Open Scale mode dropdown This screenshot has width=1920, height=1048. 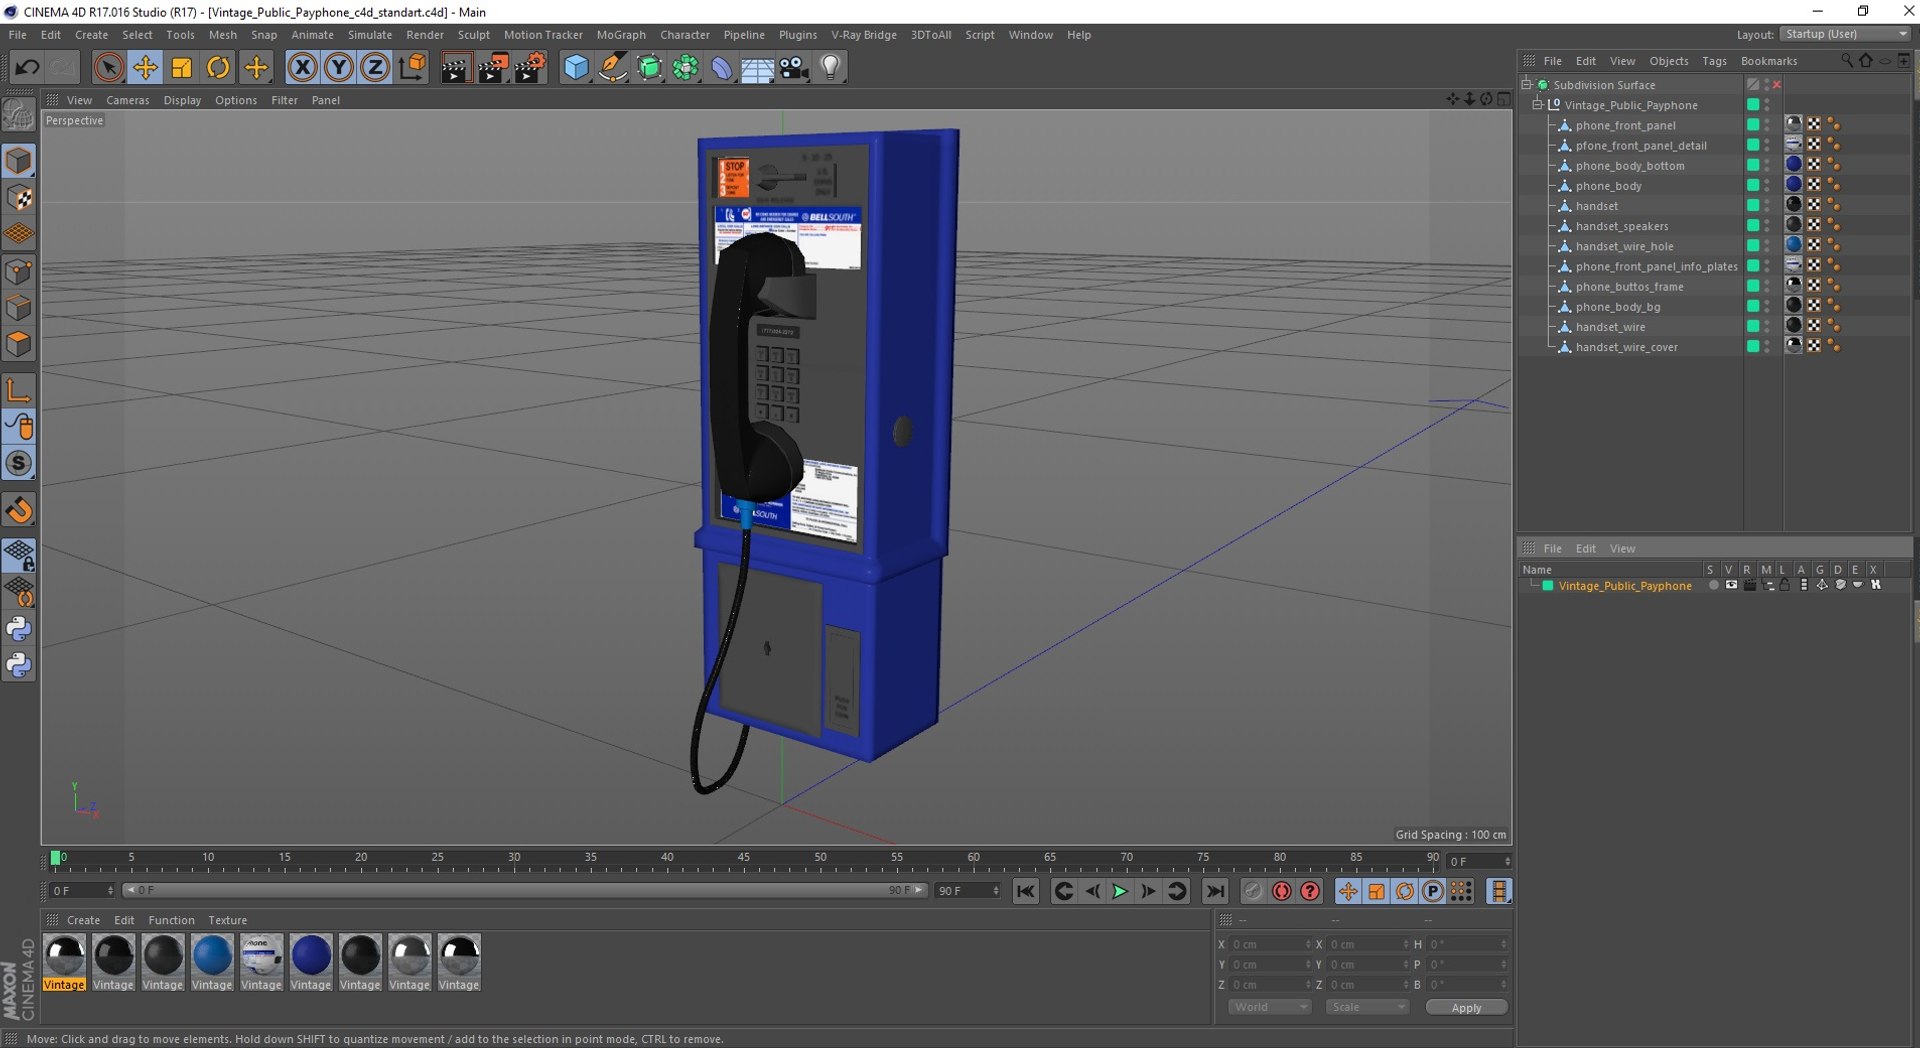click(x=1367, y=1007)
